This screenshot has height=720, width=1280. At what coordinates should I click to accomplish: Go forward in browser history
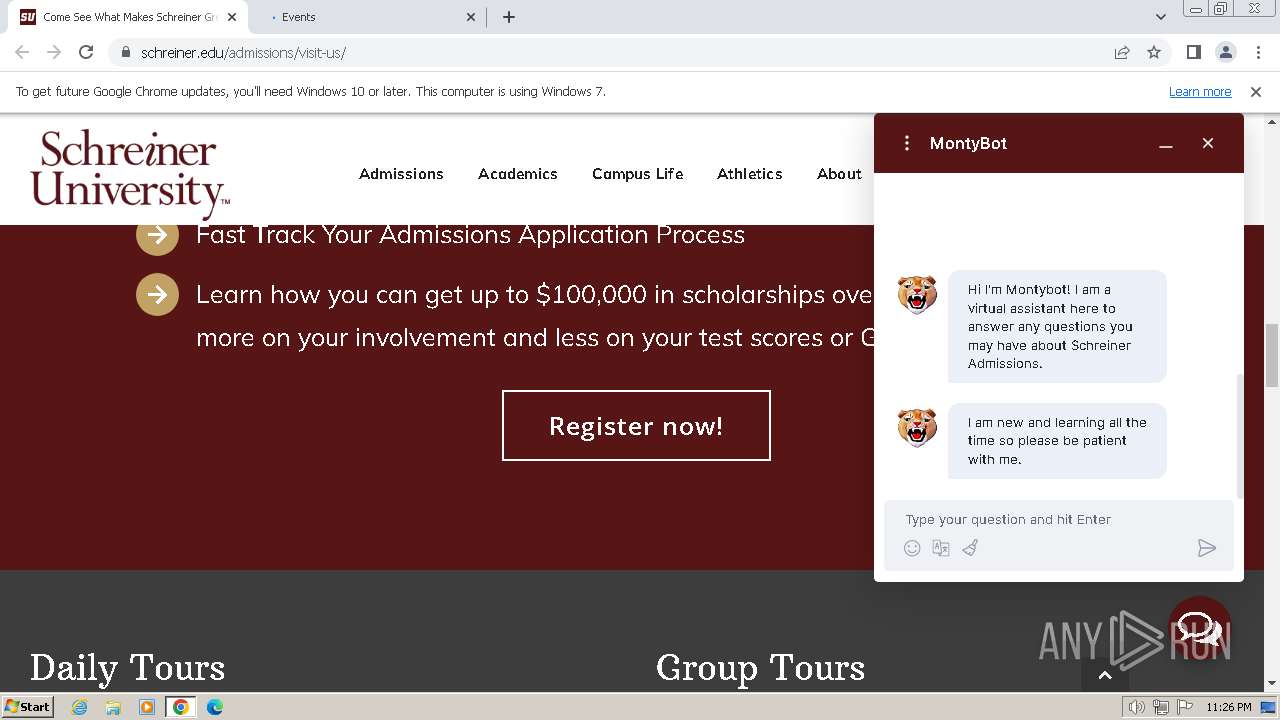(x=54, y=52)
